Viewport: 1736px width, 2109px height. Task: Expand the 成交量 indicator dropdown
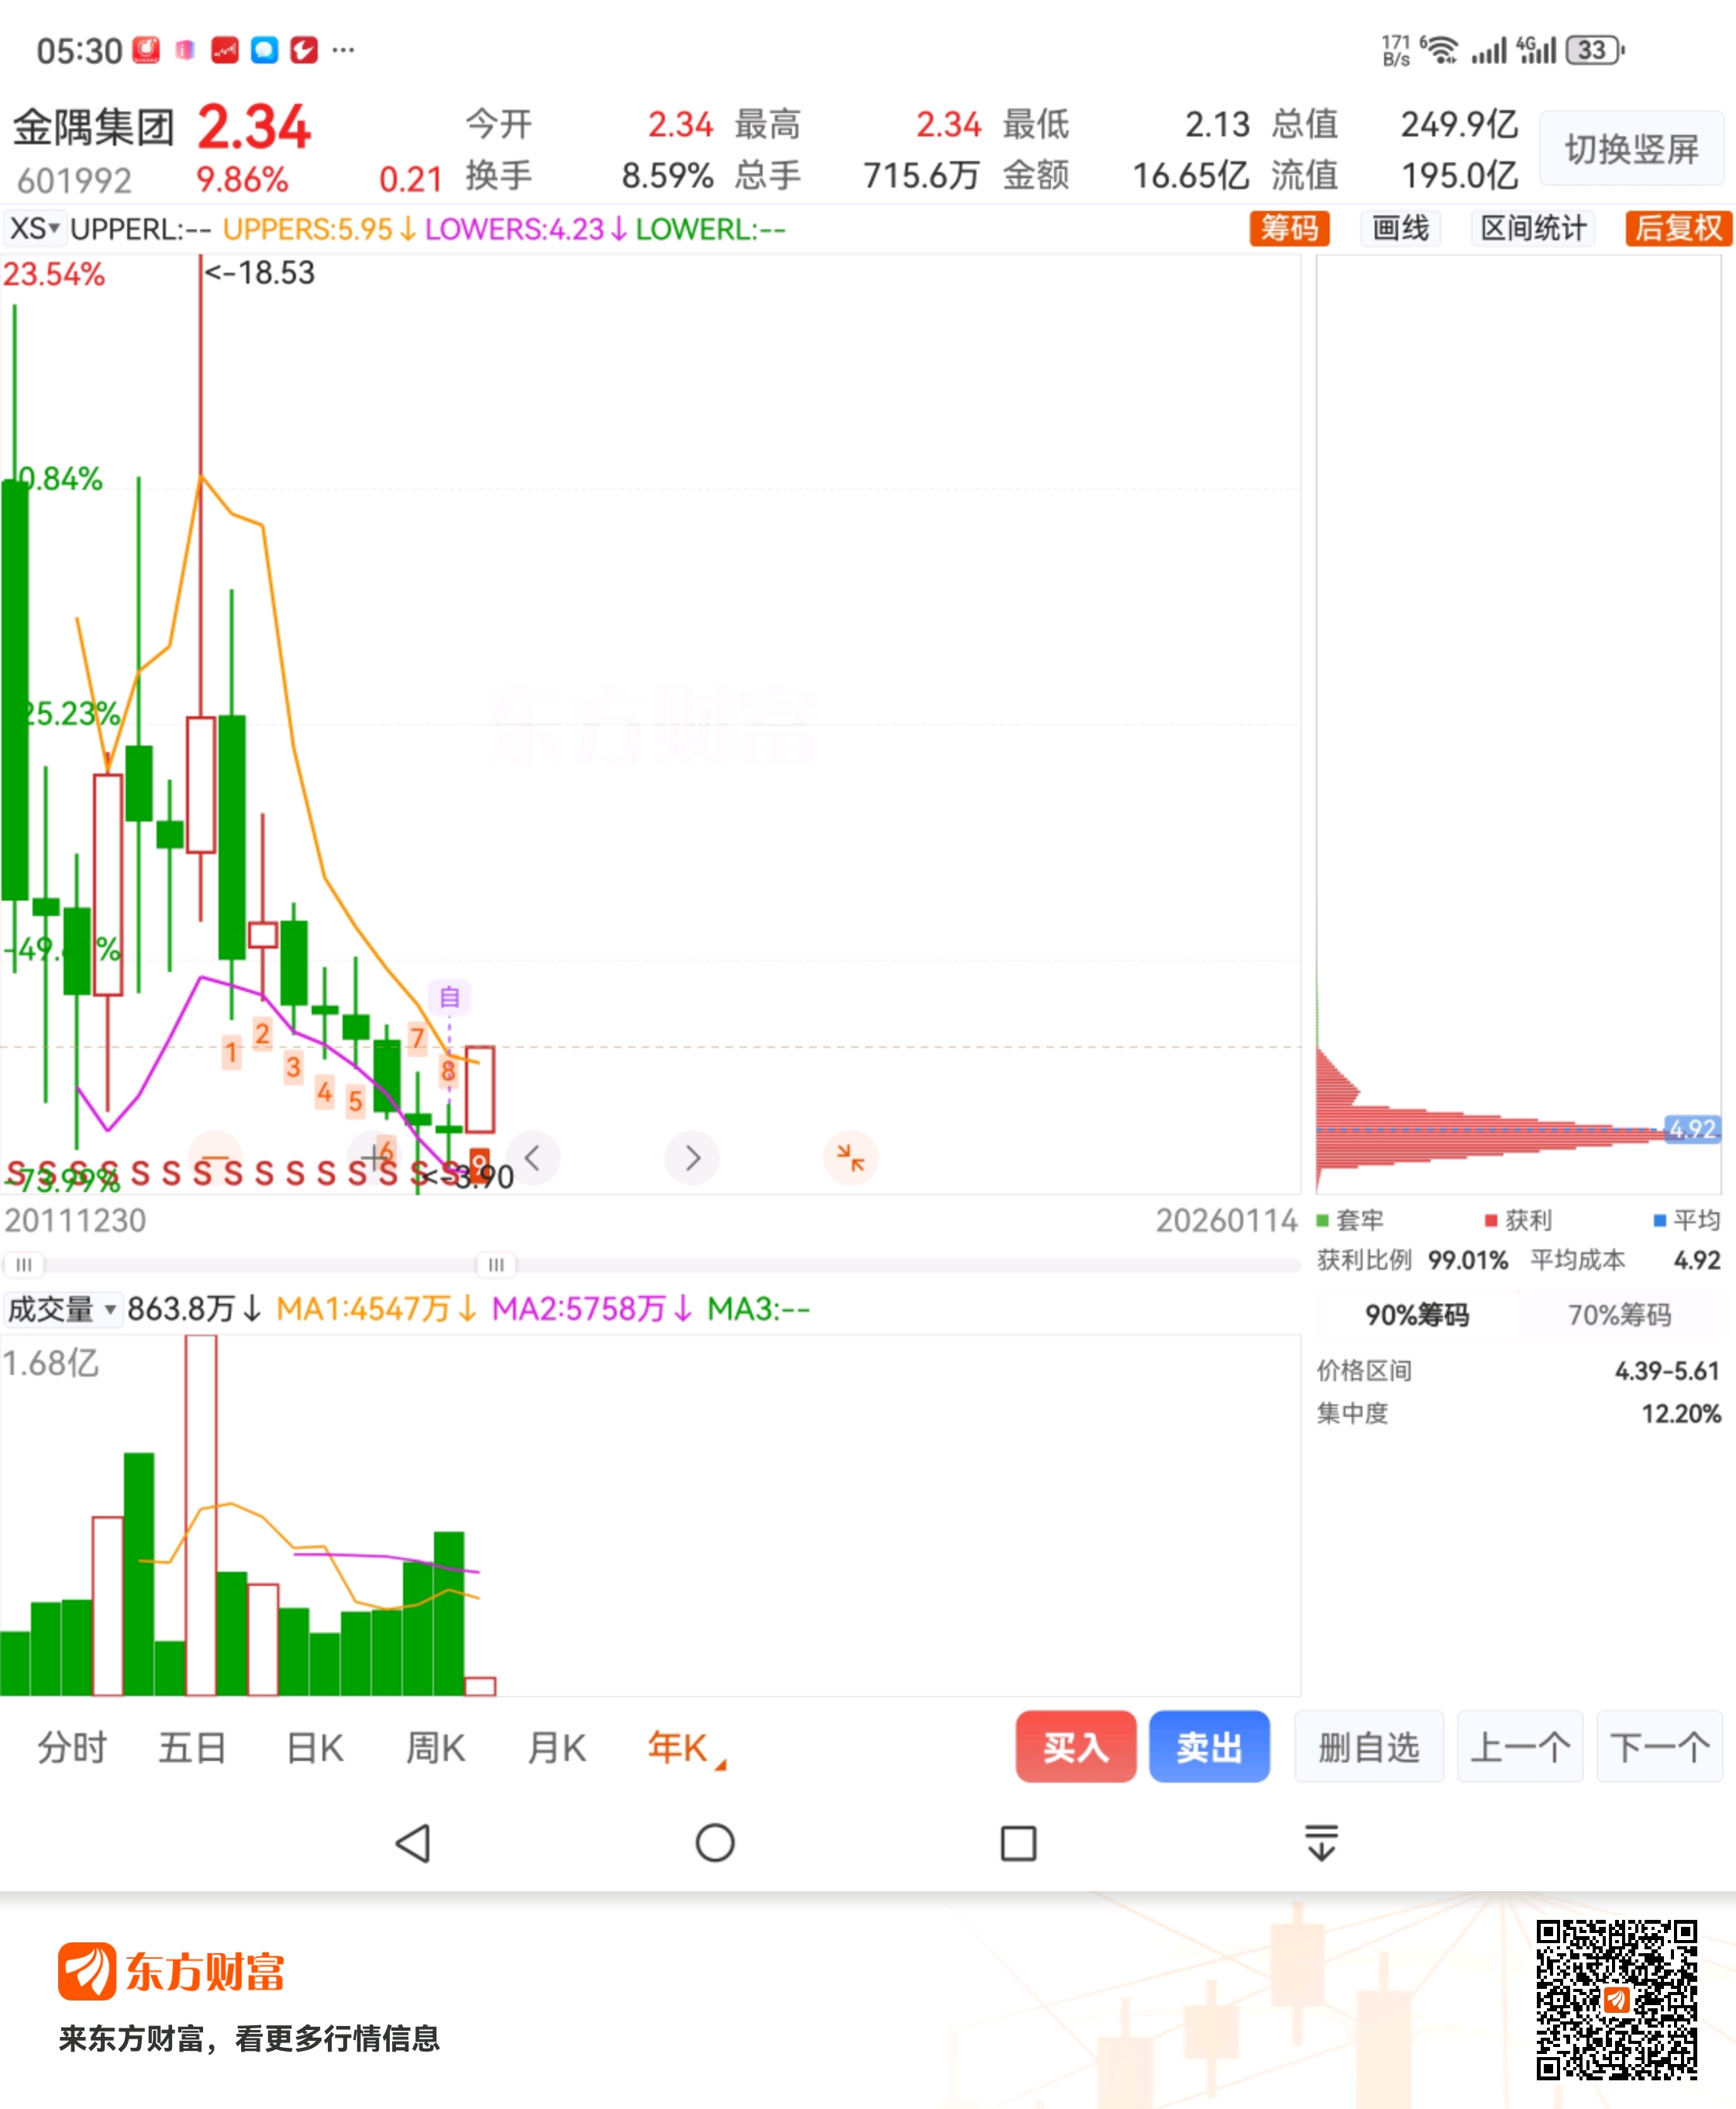[62, 1308]
